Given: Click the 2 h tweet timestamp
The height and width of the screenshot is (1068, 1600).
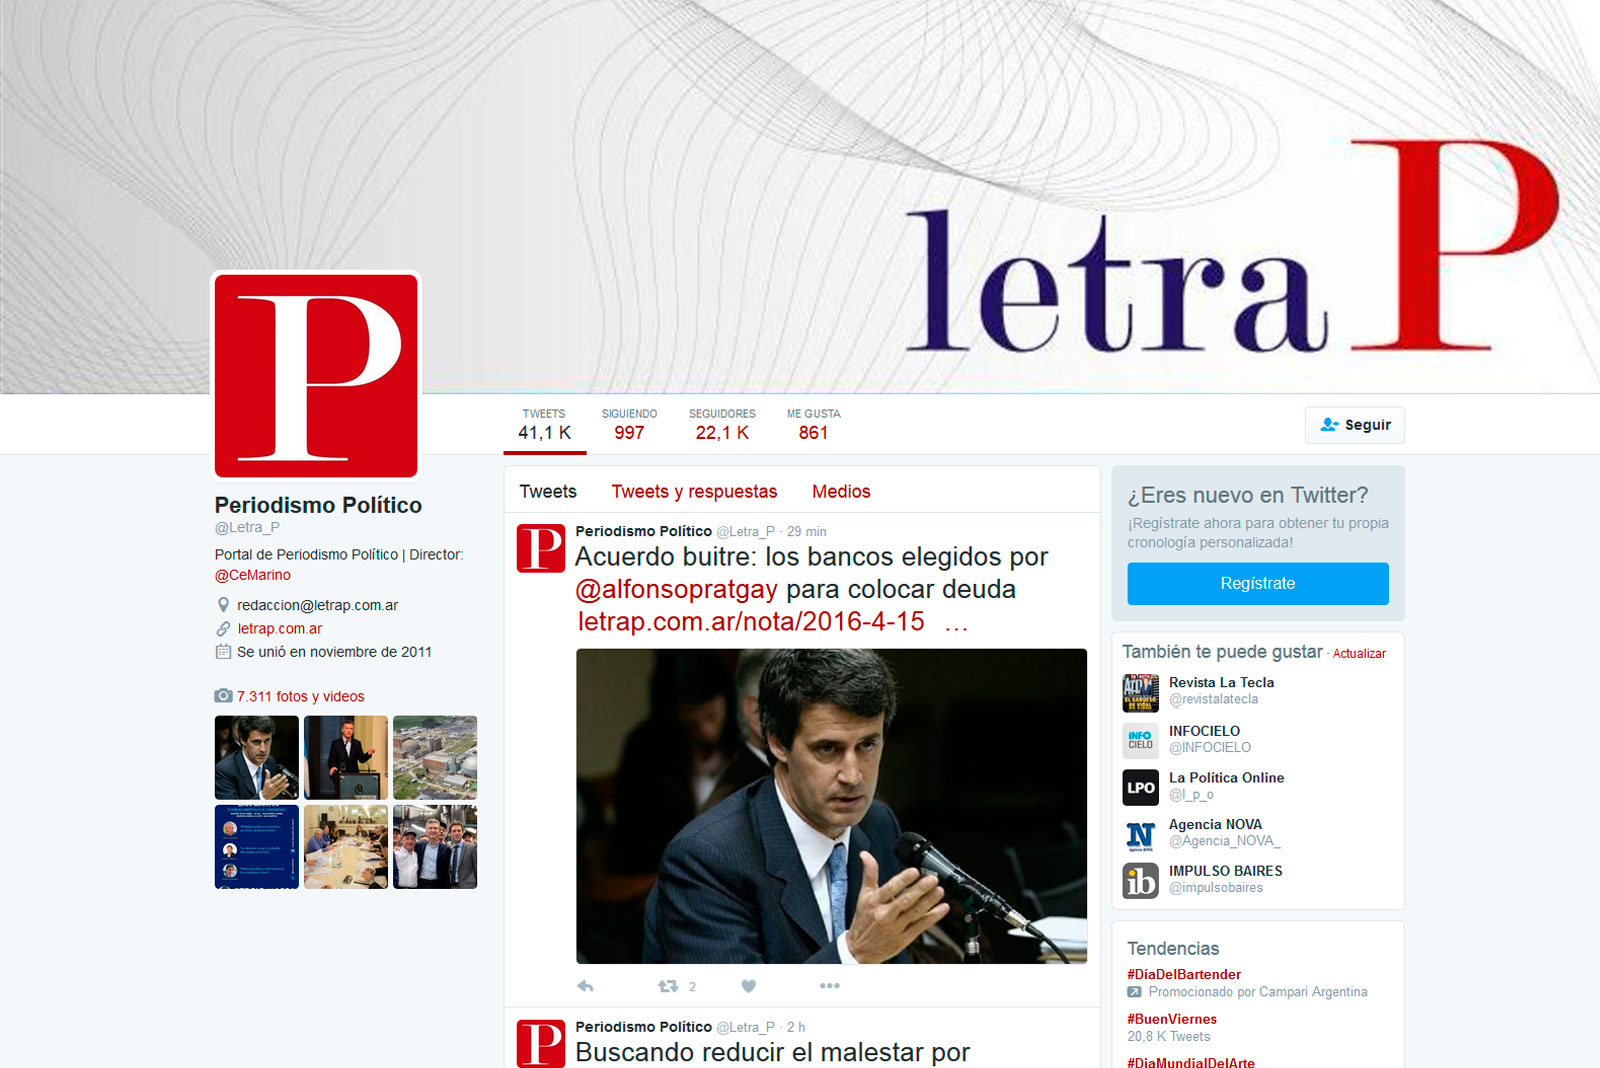Looking at the screenshot, I should point(796,1027).
